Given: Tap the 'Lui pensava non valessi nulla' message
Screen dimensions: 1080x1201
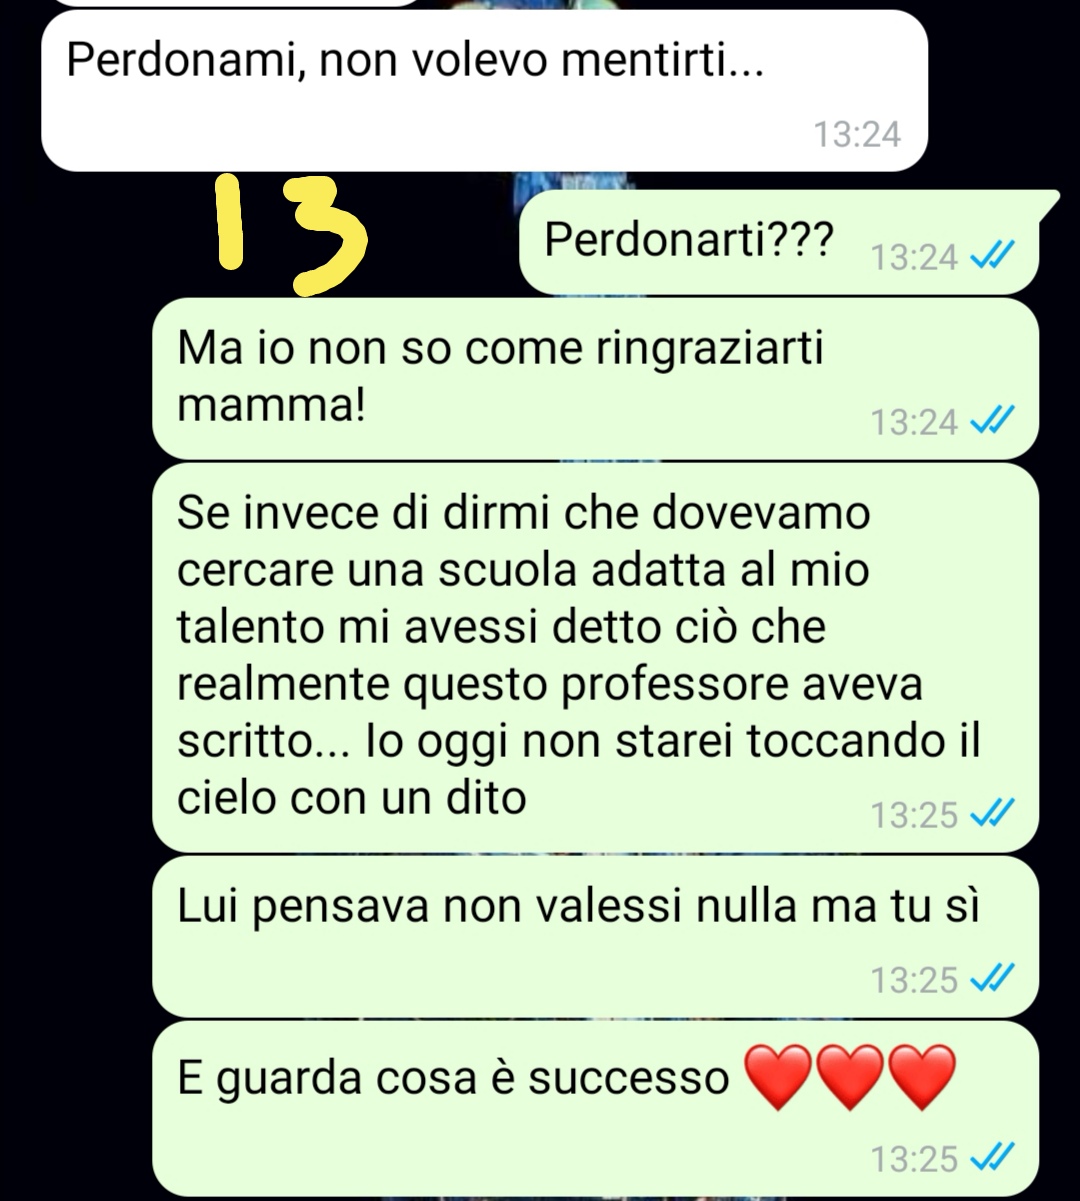Looking at the screenshot, I should [596, 936].
